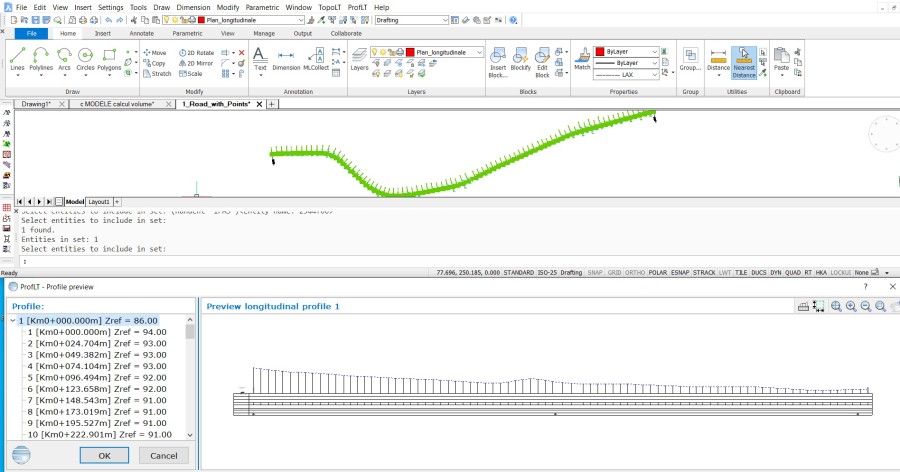900x472 pixels.
Task: Toggle GRID display in status bar
Action: [x=614, y=273]
